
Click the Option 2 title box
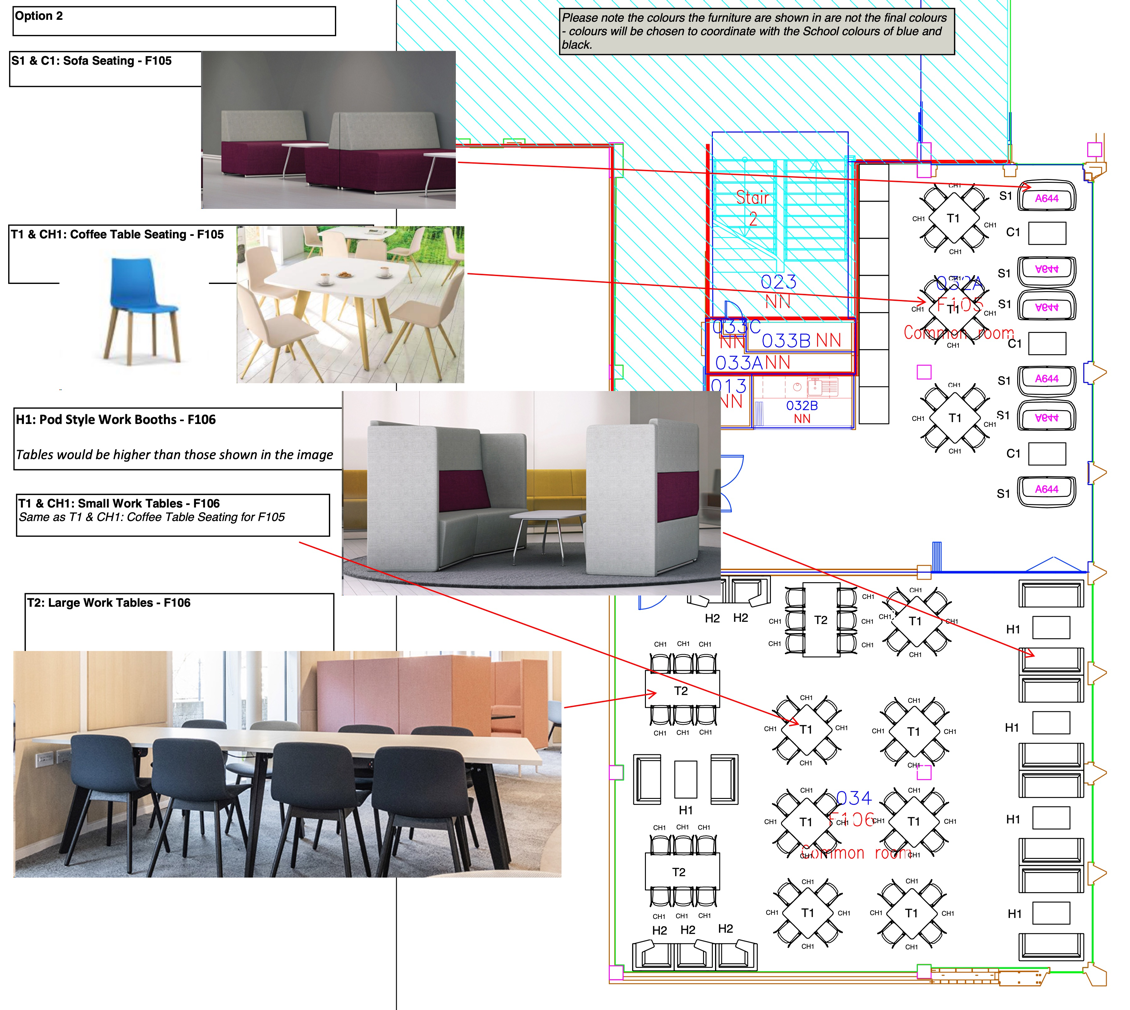coord(172,20)
